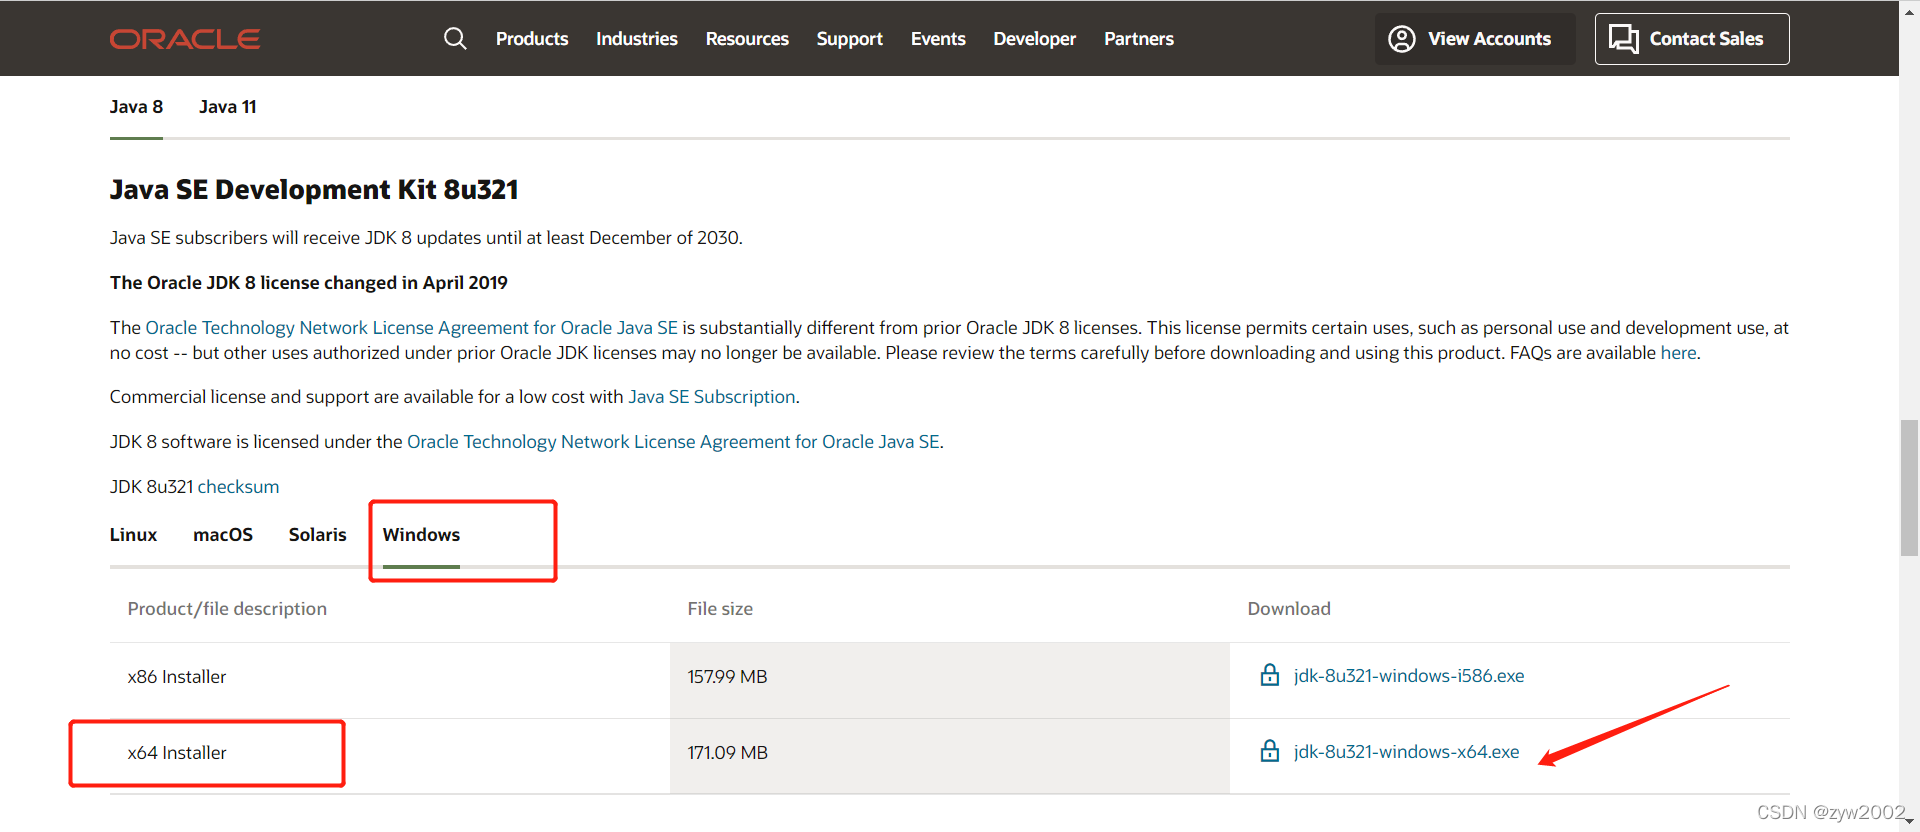Open first Oracle Technology Network License Agreement link

412,328
